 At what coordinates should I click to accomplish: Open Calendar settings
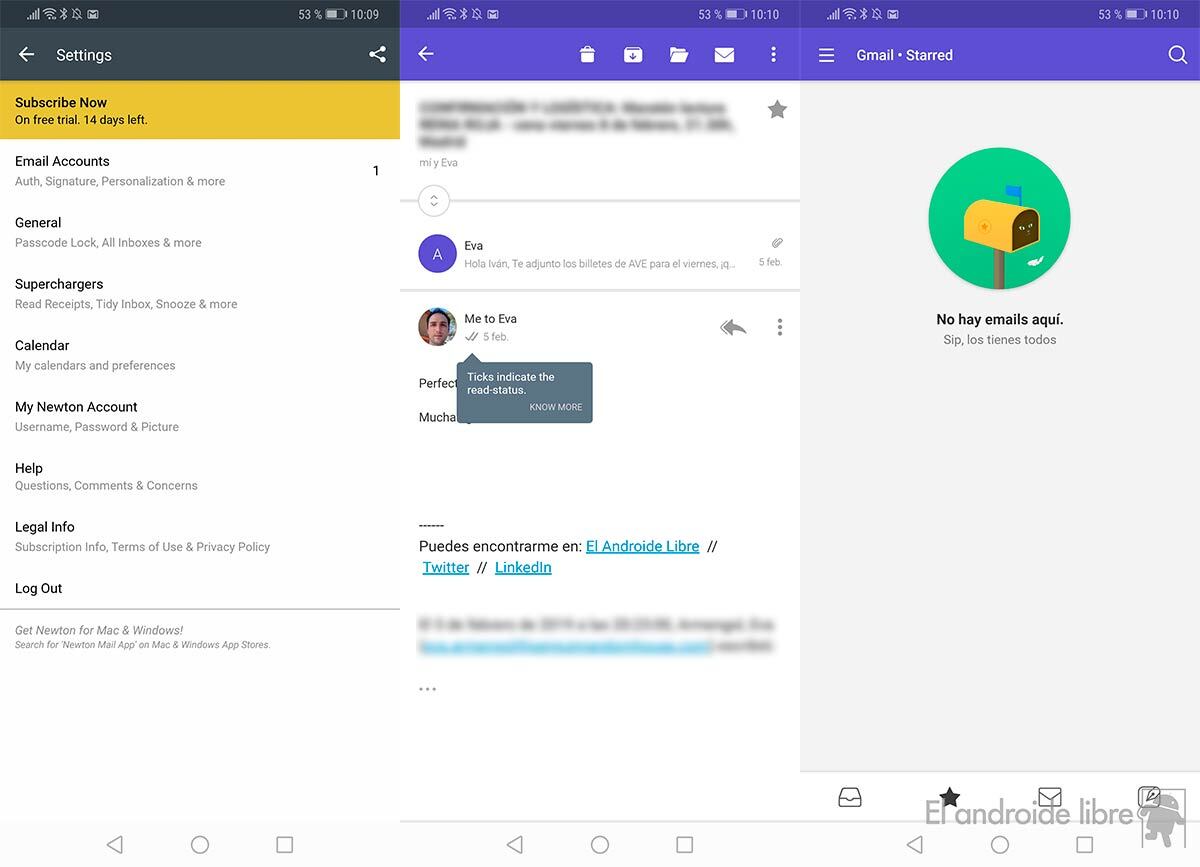200,355
